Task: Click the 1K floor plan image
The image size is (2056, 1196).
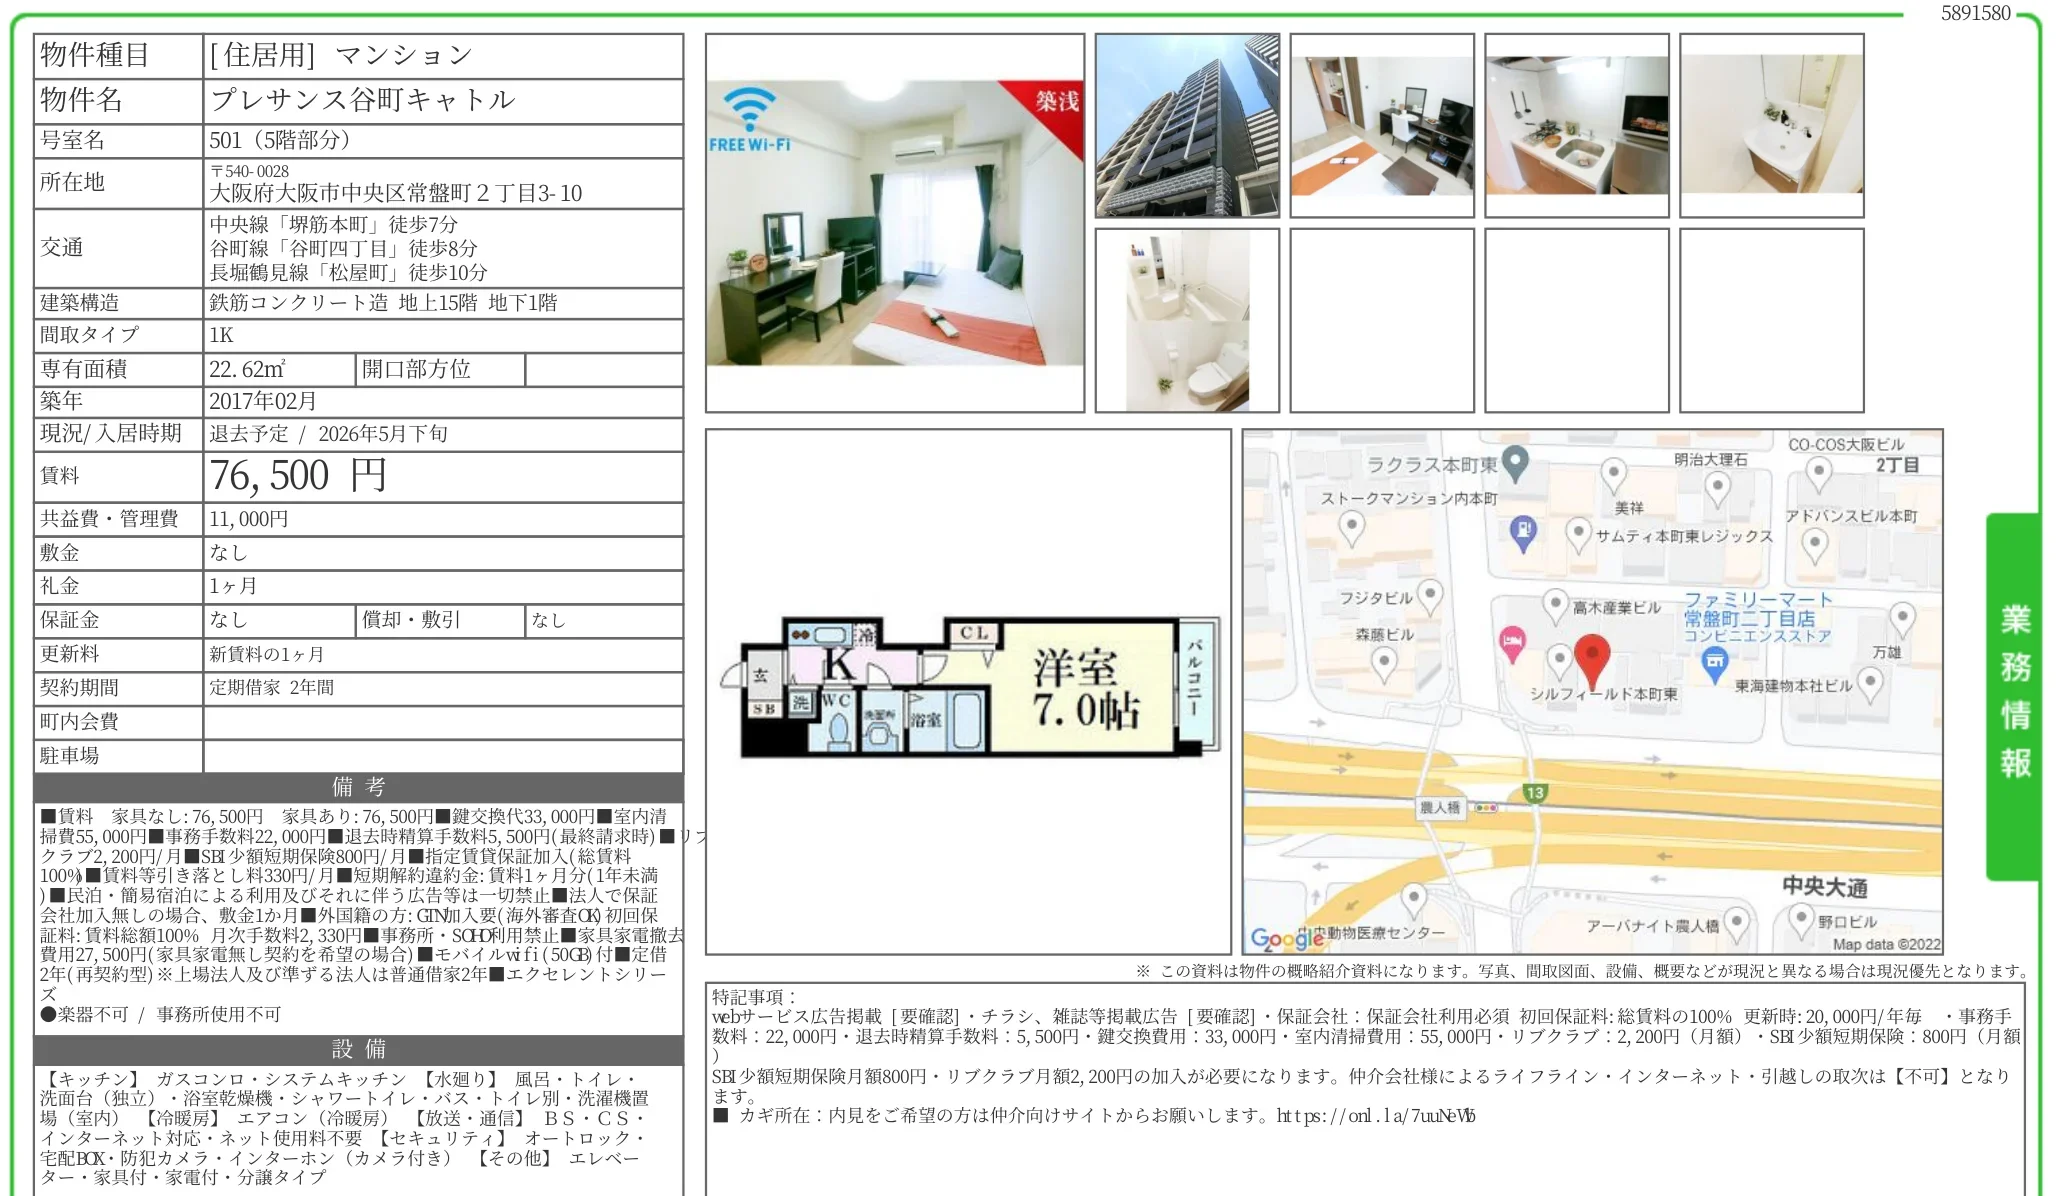Action: (968, 688)
